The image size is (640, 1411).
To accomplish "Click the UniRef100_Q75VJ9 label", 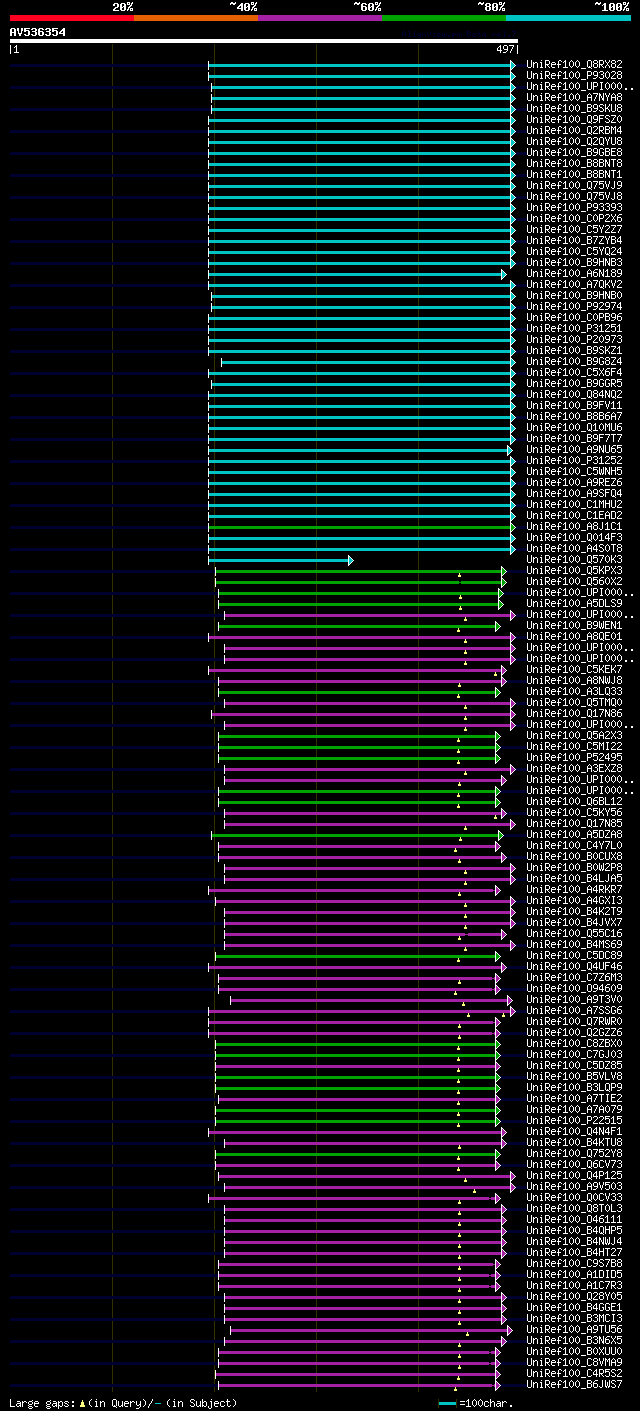I will click(574, 186).
